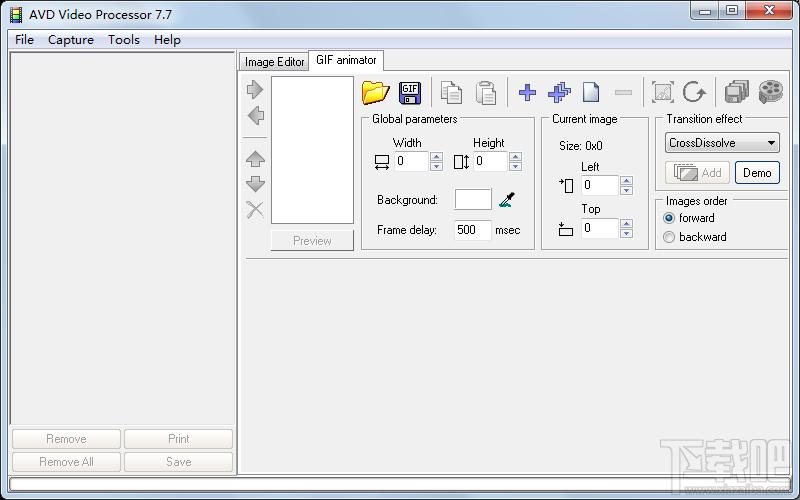
Task: Click the Left offset input field
Action: click(600, 185)
